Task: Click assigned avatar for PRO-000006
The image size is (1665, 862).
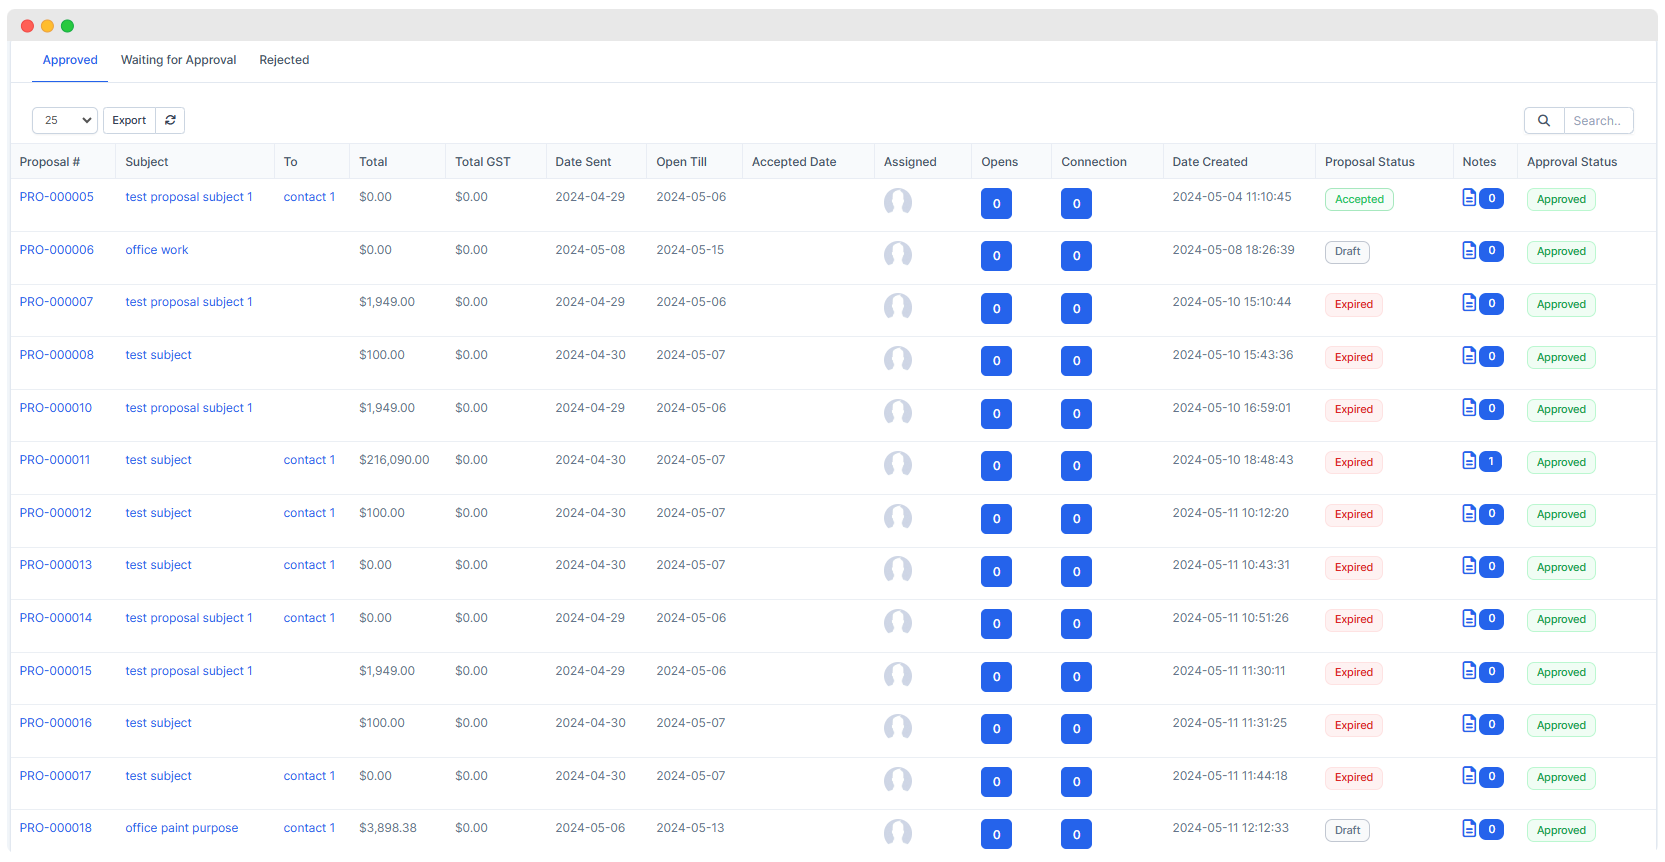Action: tap(898, 254)
